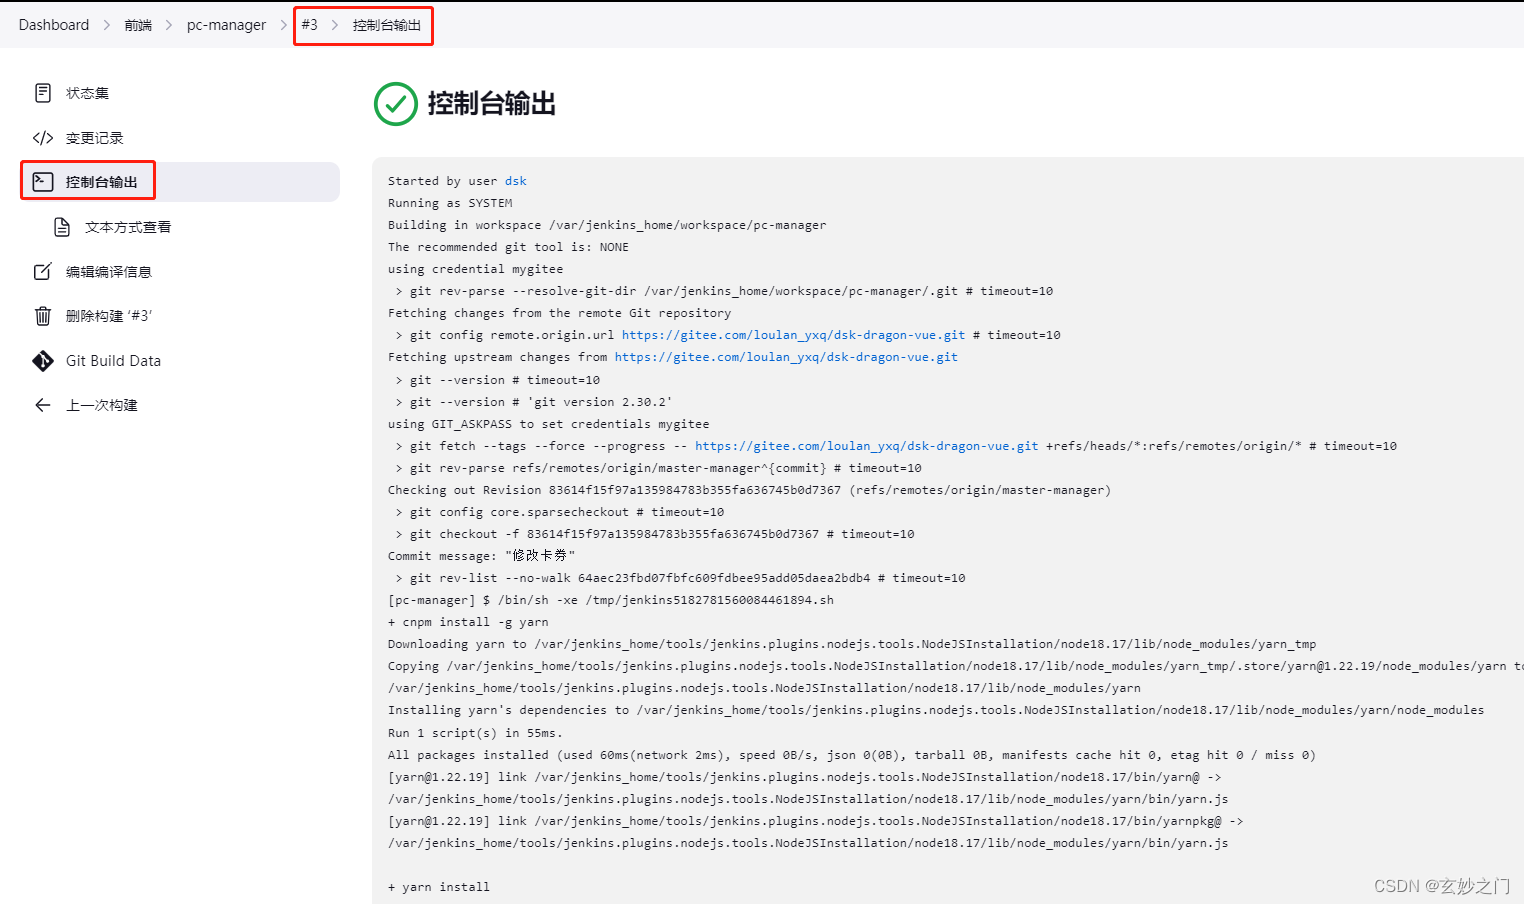Click the 'git rev-list --no-walk' log line

pos(681,578)
